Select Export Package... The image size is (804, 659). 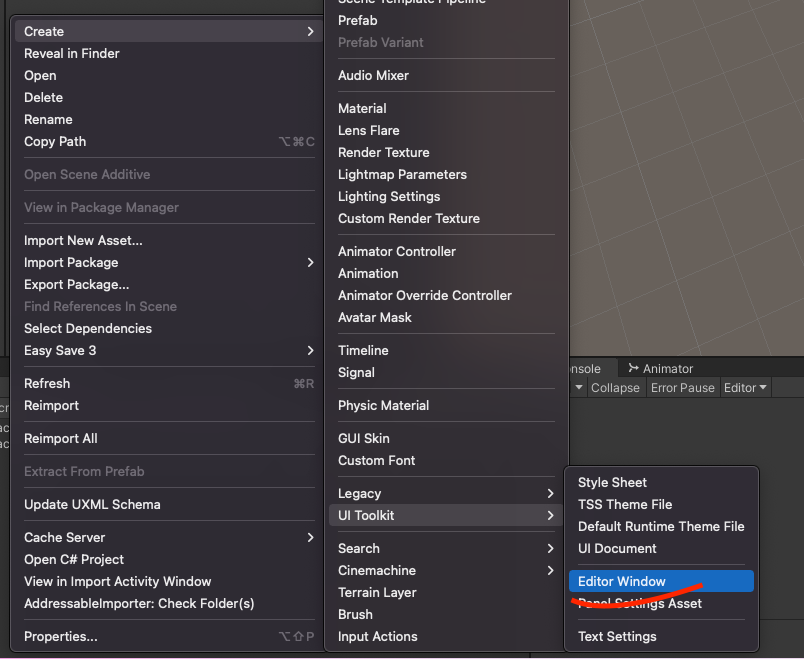168,285
